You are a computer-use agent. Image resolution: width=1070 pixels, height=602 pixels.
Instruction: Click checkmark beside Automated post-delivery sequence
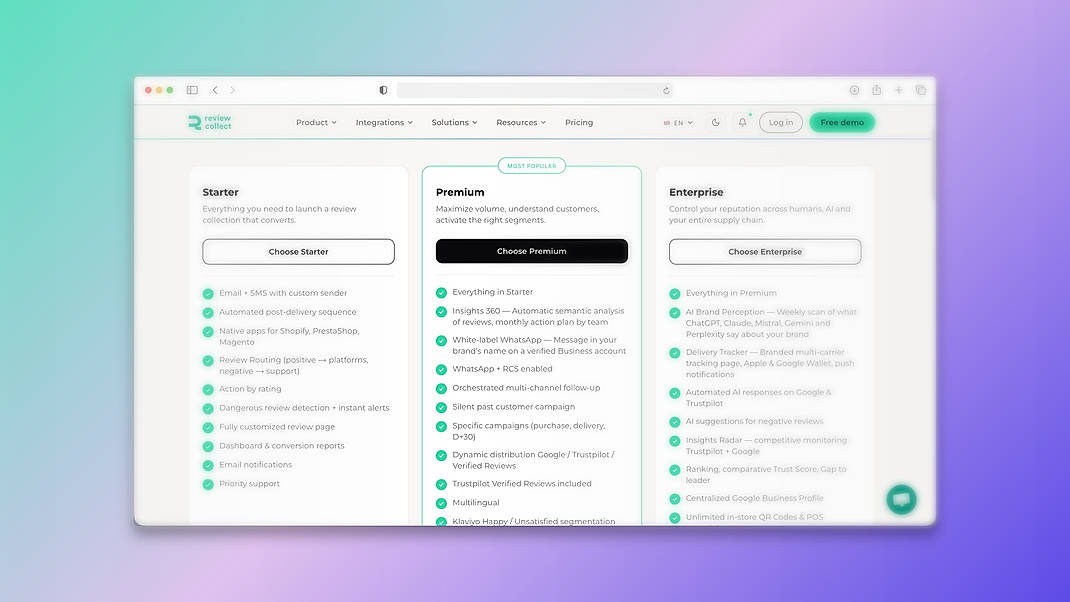click(208, 313)
